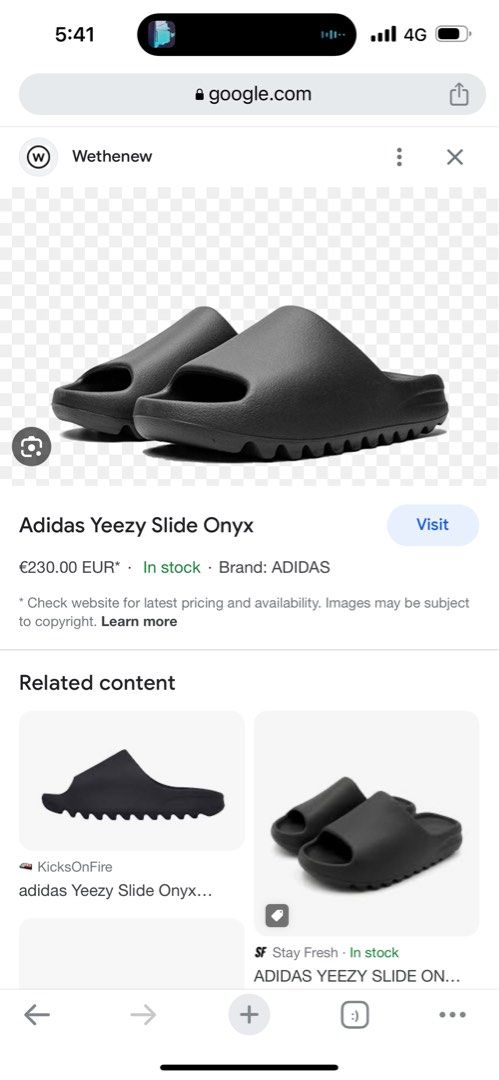Go back with the left arrow
Viewport: 499px width, 1080px height.
pos(37,1015)
